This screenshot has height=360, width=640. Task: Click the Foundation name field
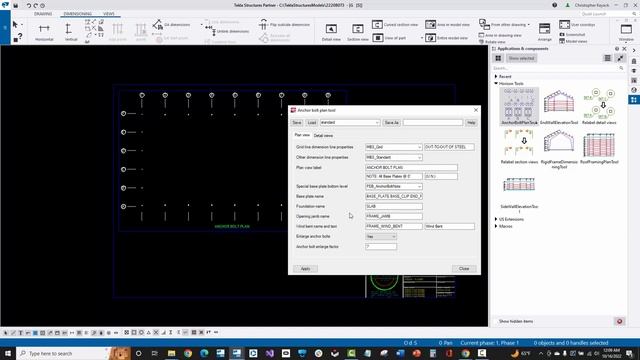[x=393, y=207]
